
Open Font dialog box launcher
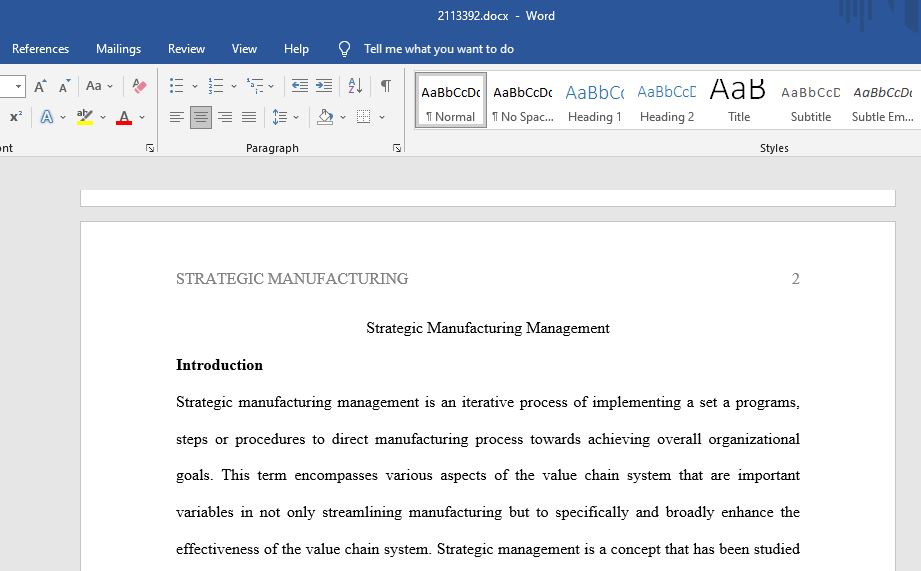pos(150,148)
